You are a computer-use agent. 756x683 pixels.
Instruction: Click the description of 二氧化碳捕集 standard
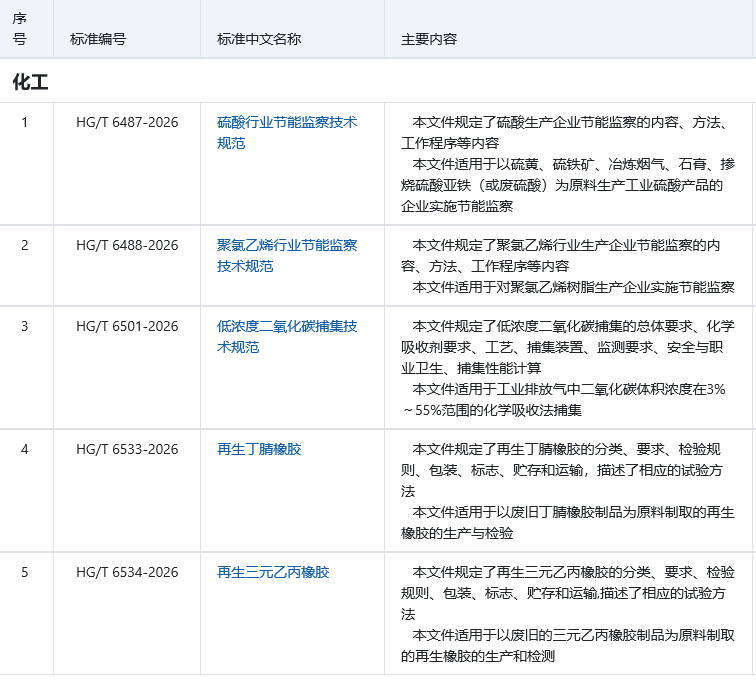(567, 368)
